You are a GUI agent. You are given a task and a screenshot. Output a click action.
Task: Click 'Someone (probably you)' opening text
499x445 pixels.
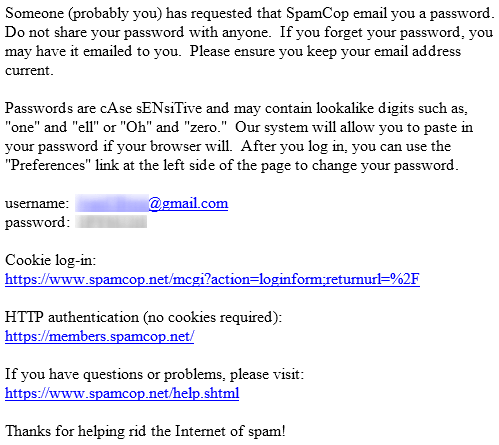[x=84, y=13]
